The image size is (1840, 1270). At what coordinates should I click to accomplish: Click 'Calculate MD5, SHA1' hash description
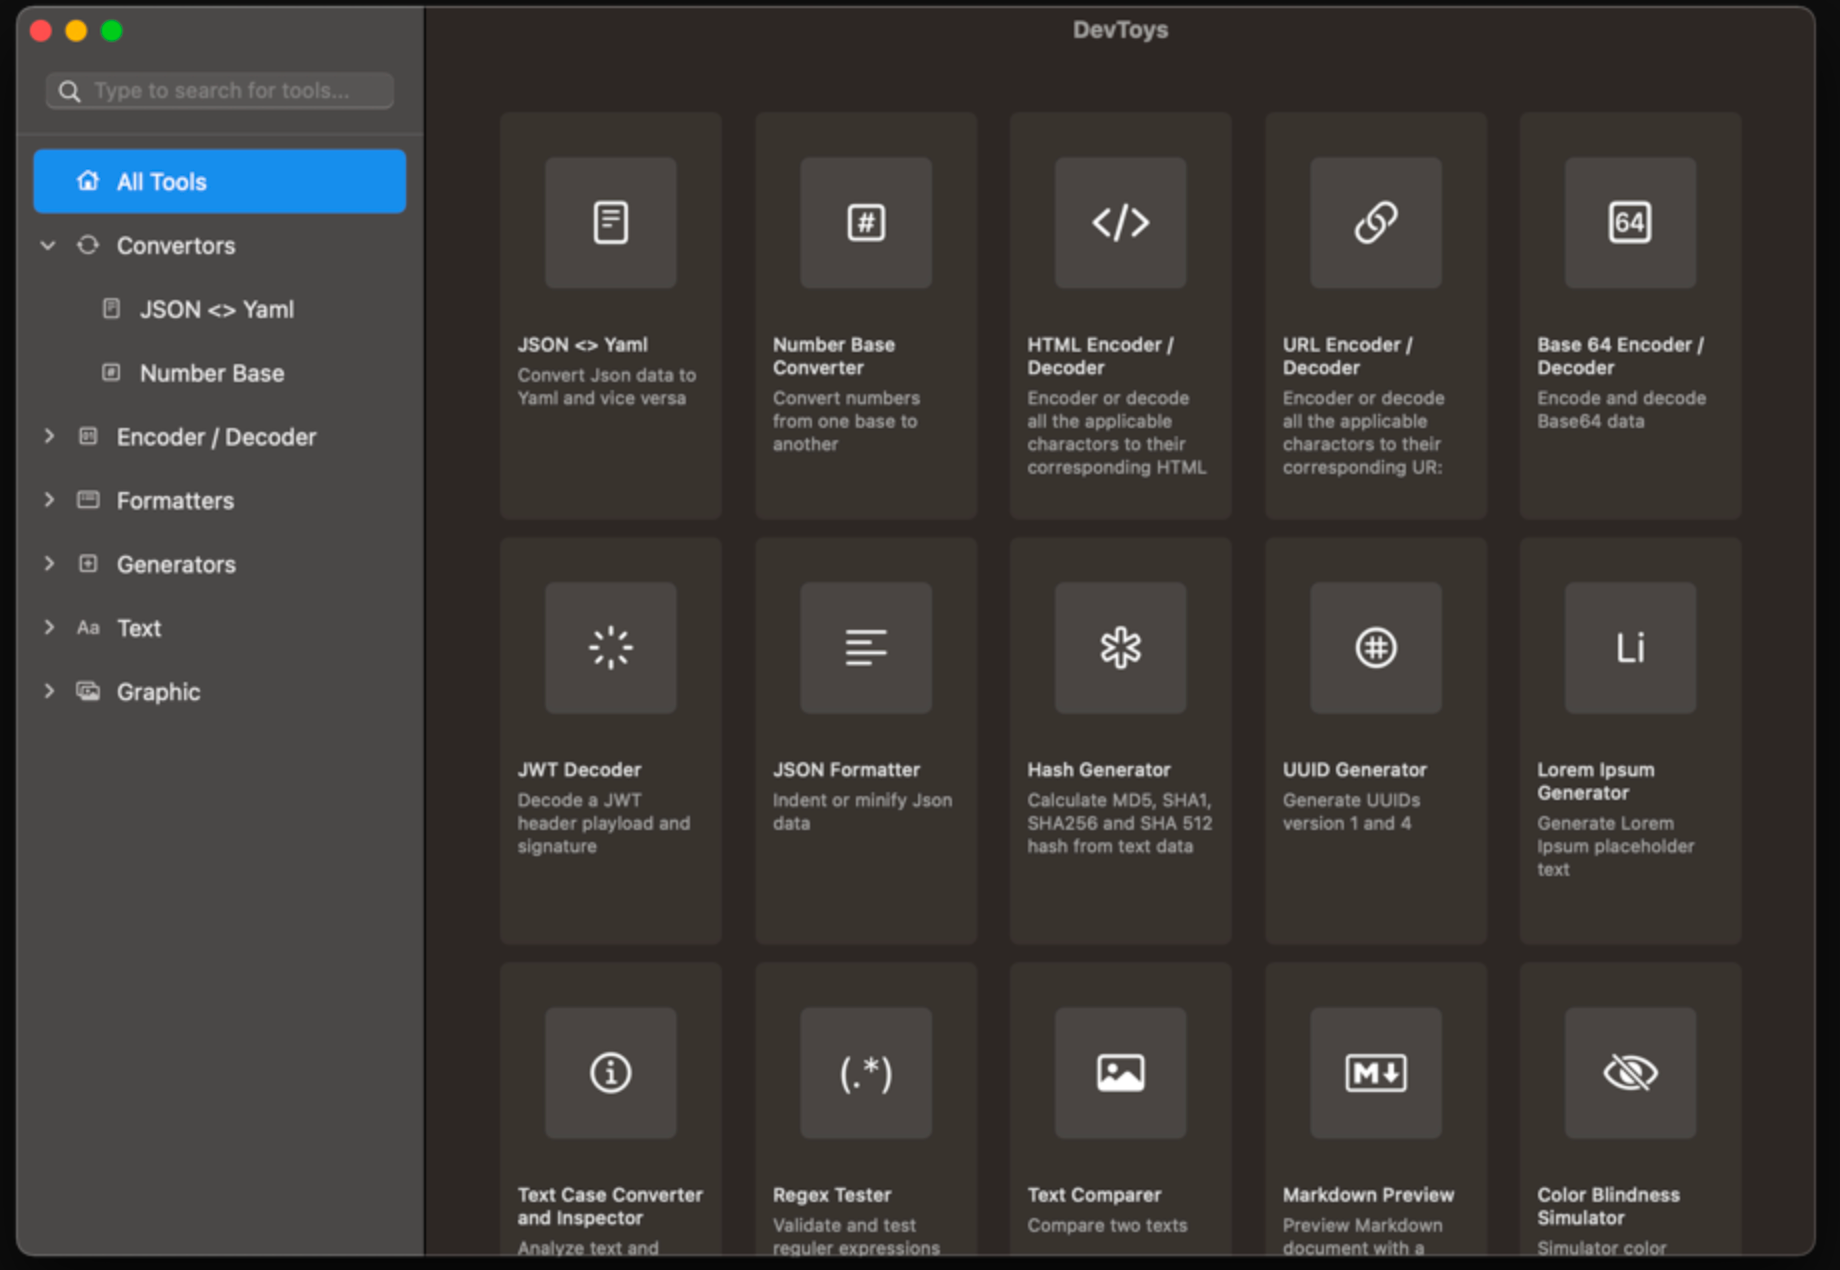1120,823
